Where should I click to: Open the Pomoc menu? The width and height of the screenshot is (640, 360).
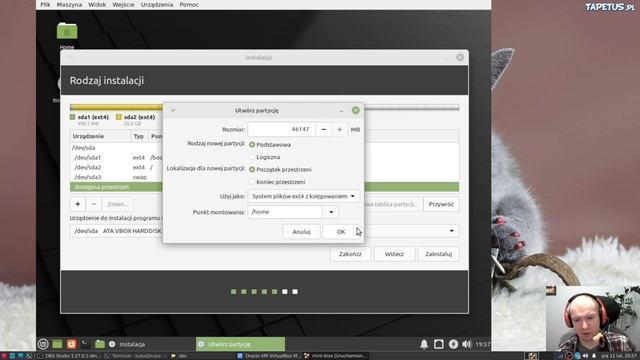(x=189, y=4)
